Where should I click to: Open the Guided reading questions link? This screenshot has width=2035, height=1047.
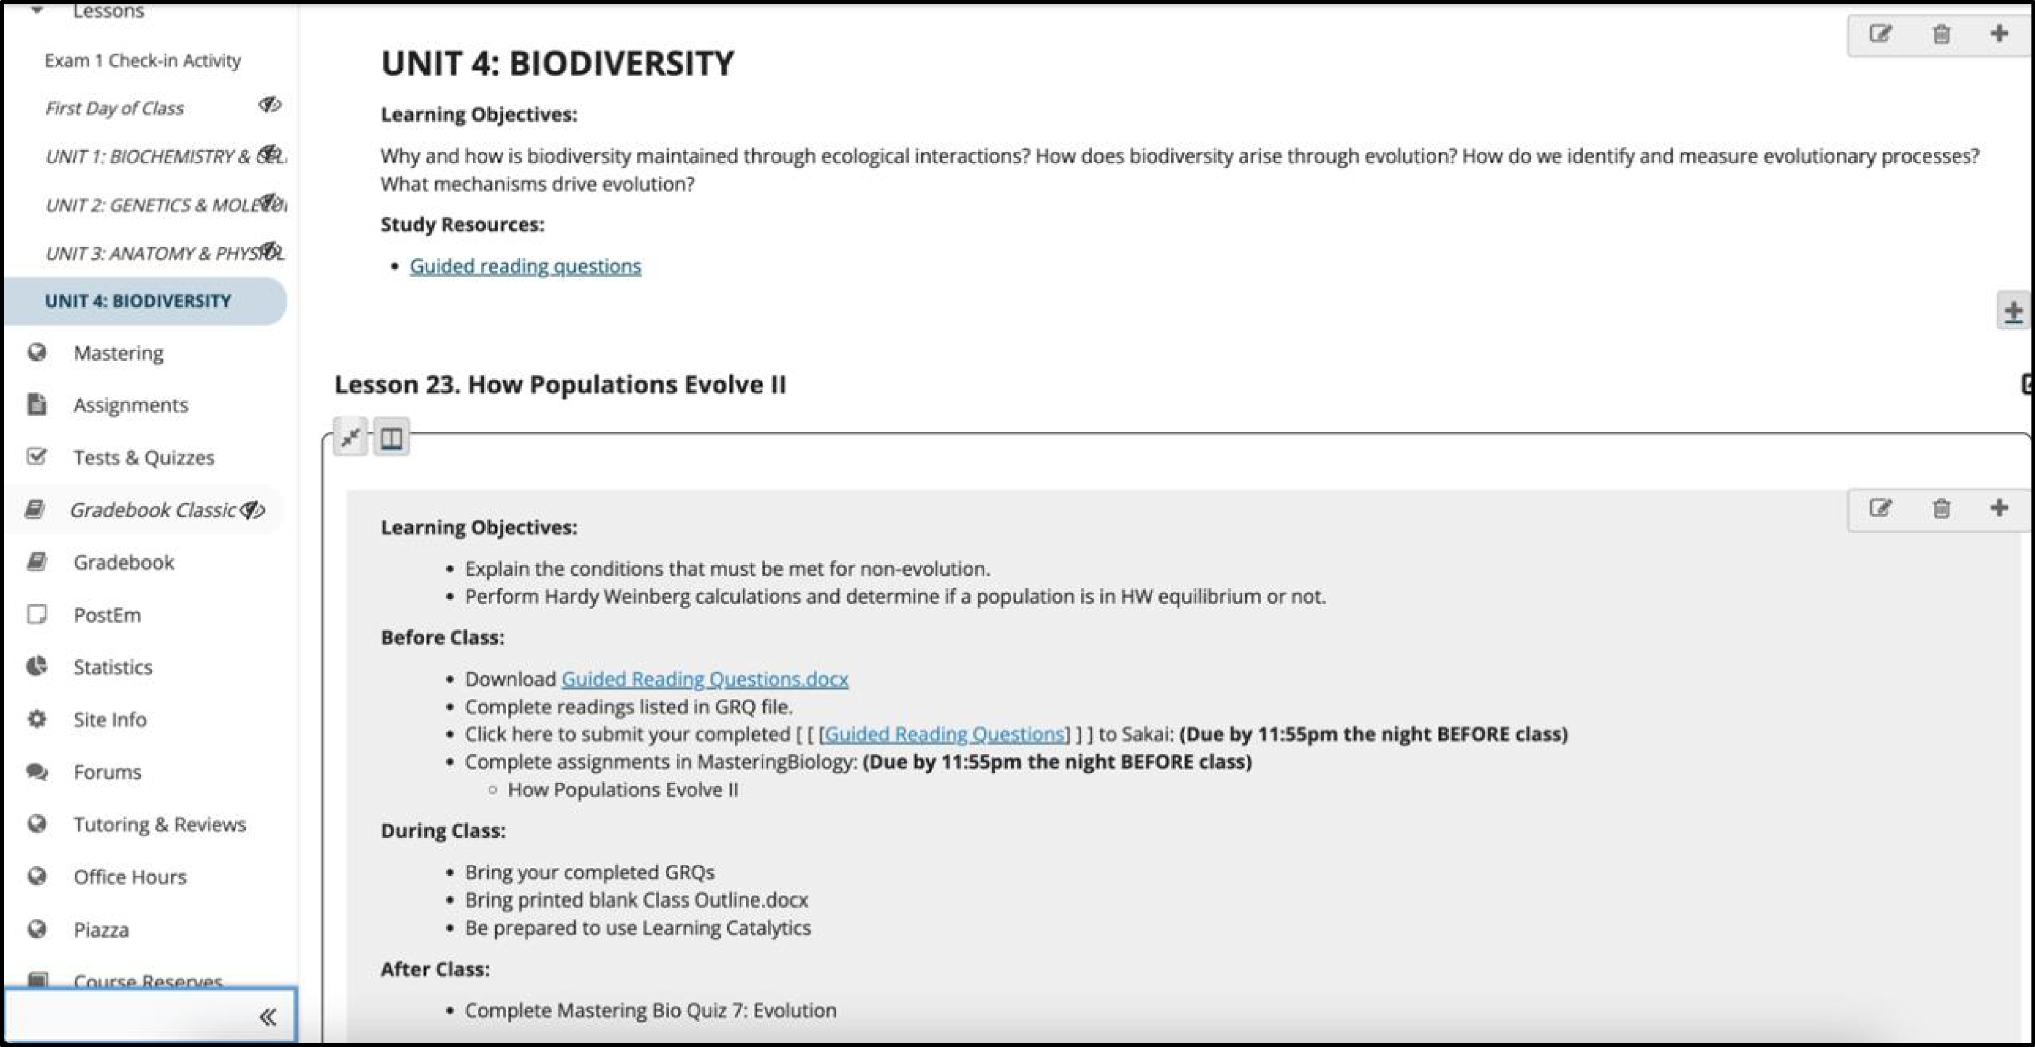coord(525,266)
